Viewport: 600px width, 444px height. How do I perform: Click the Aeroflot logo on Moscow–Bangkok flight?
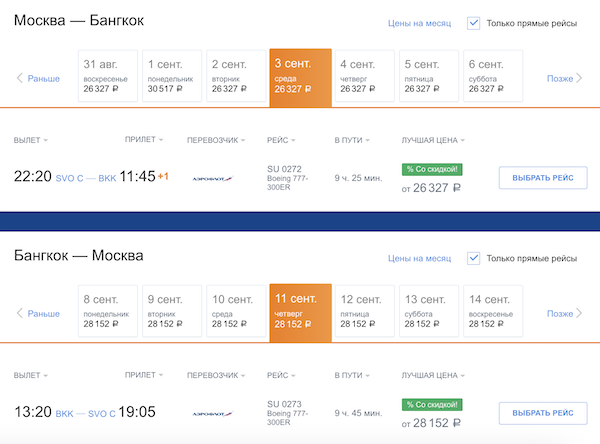coord(211,178)
